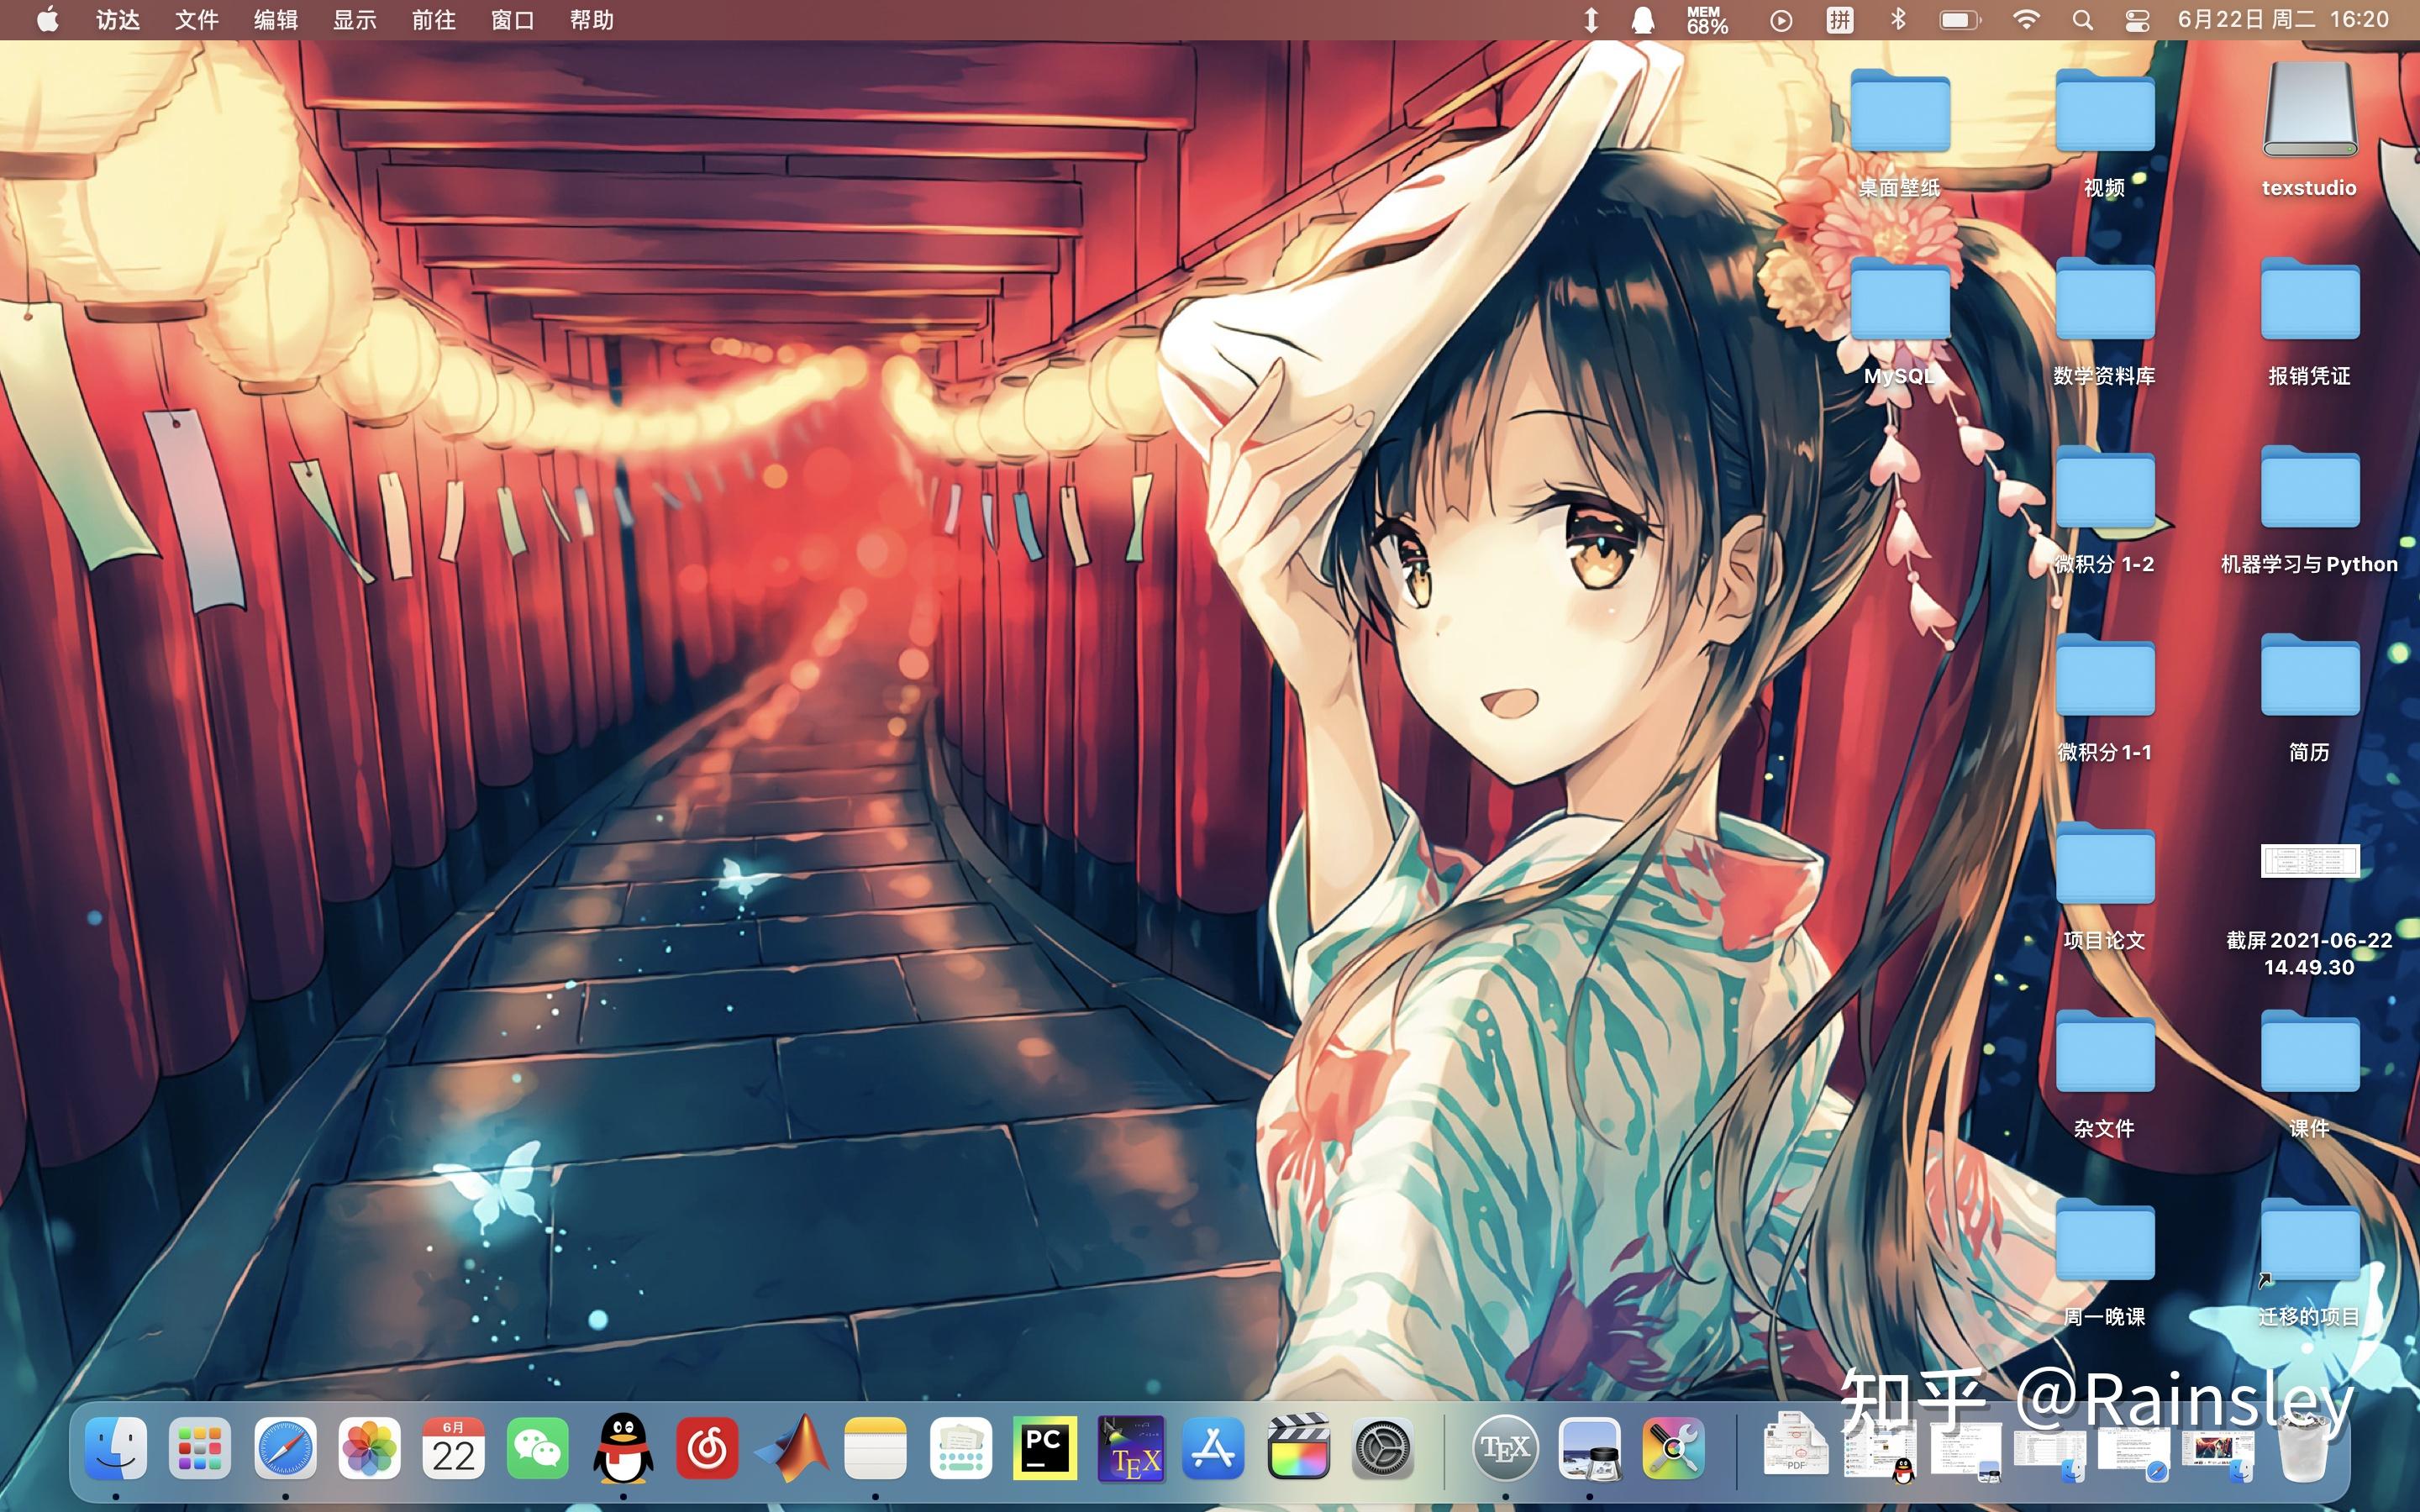Image resolution: width=2420 pixels, height=1512 pixels.
Task: Open the Calendar app showing 22
Action: coord(453,1447)
